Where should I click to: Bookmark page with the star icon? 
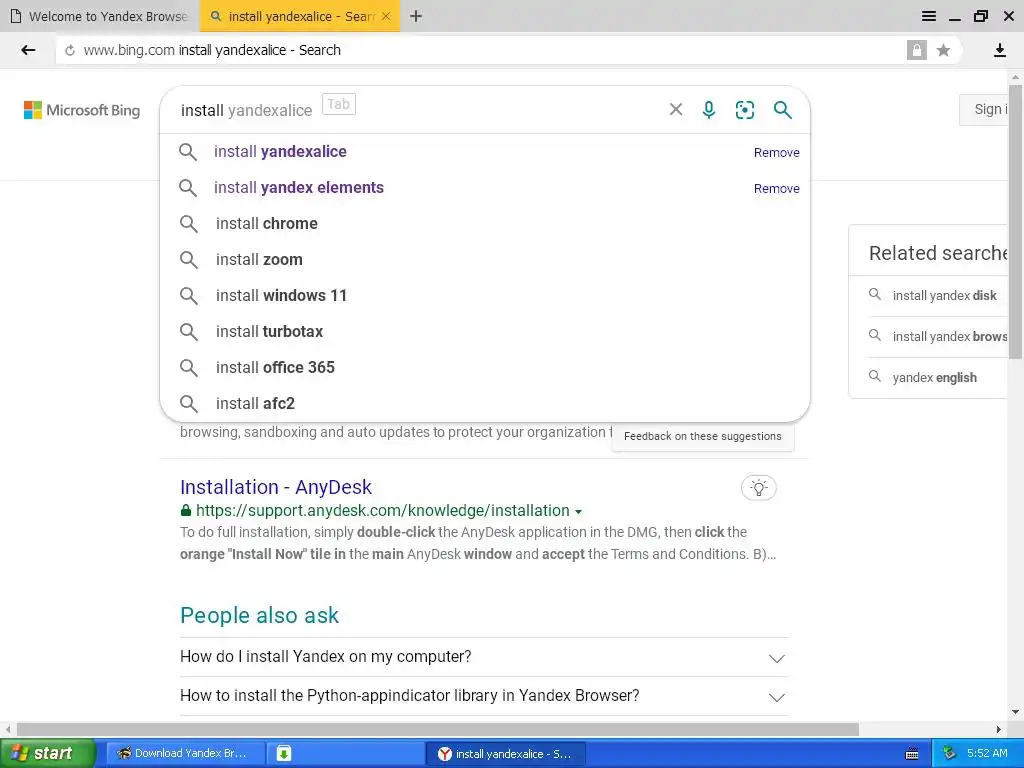(x=943, y=50)
